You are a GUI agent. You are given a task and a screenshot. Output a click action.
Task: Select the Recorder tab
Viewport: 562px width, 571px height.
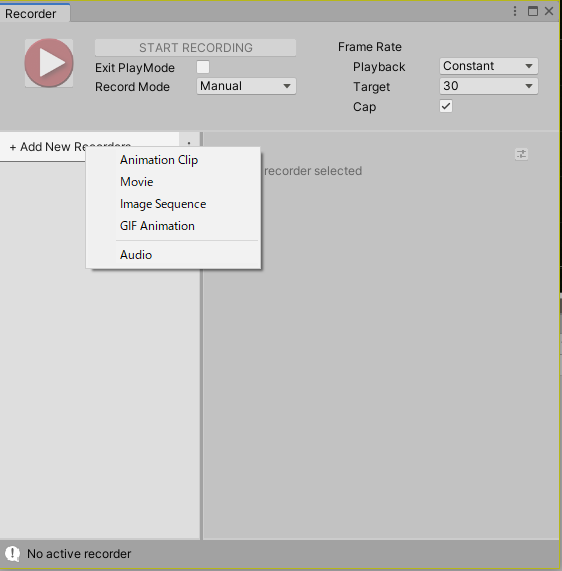[x=35, y=13]
